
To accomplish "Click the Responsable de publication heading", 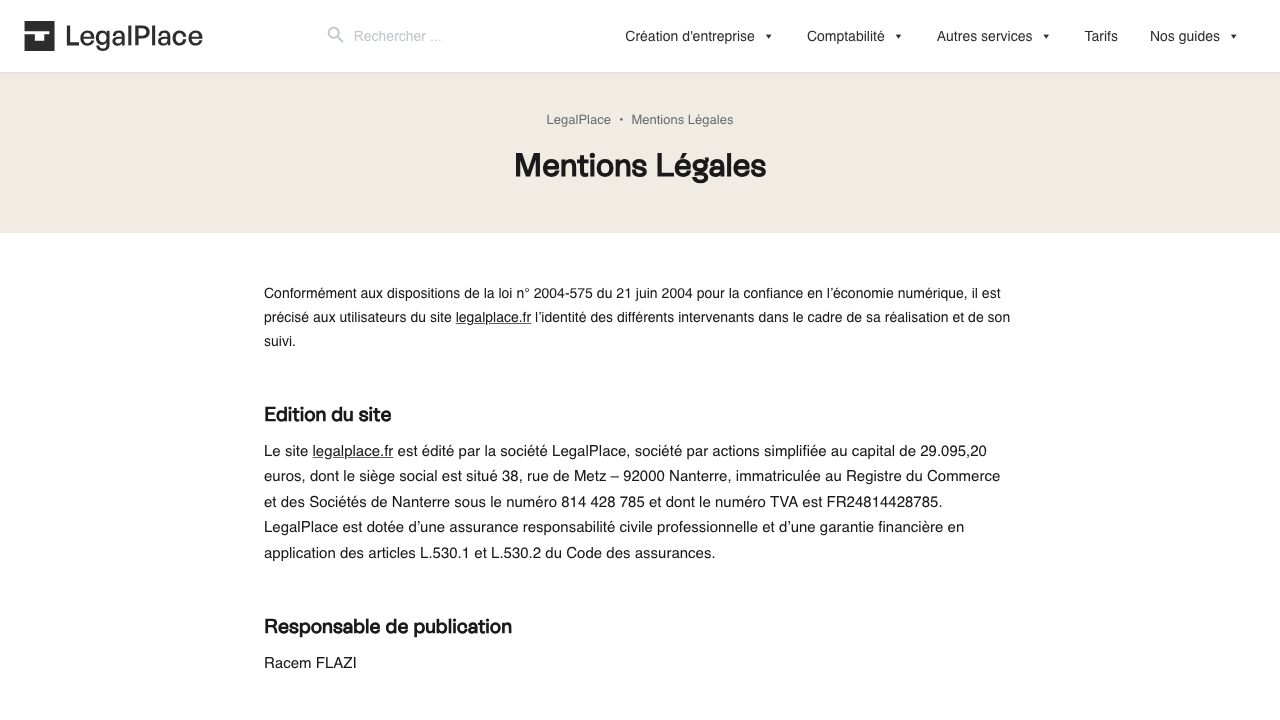I will tap(388, 626).
